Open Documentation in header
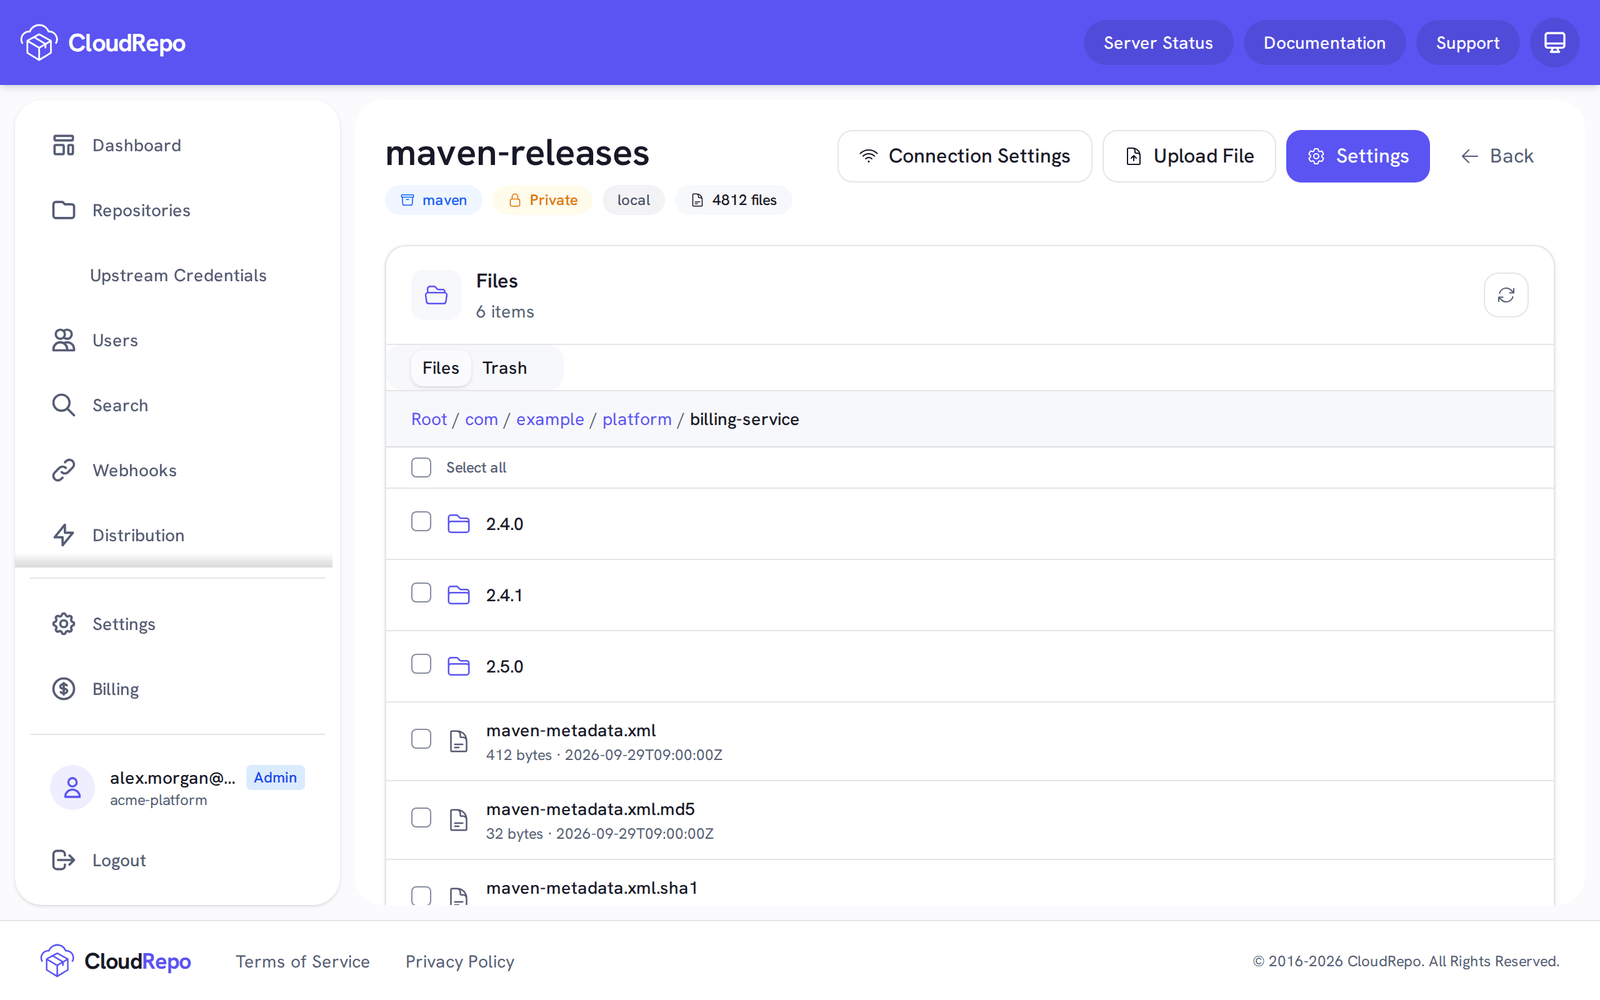Screen dimensions: 1600x1000 pyautogui.click(x=1324, y=43)
